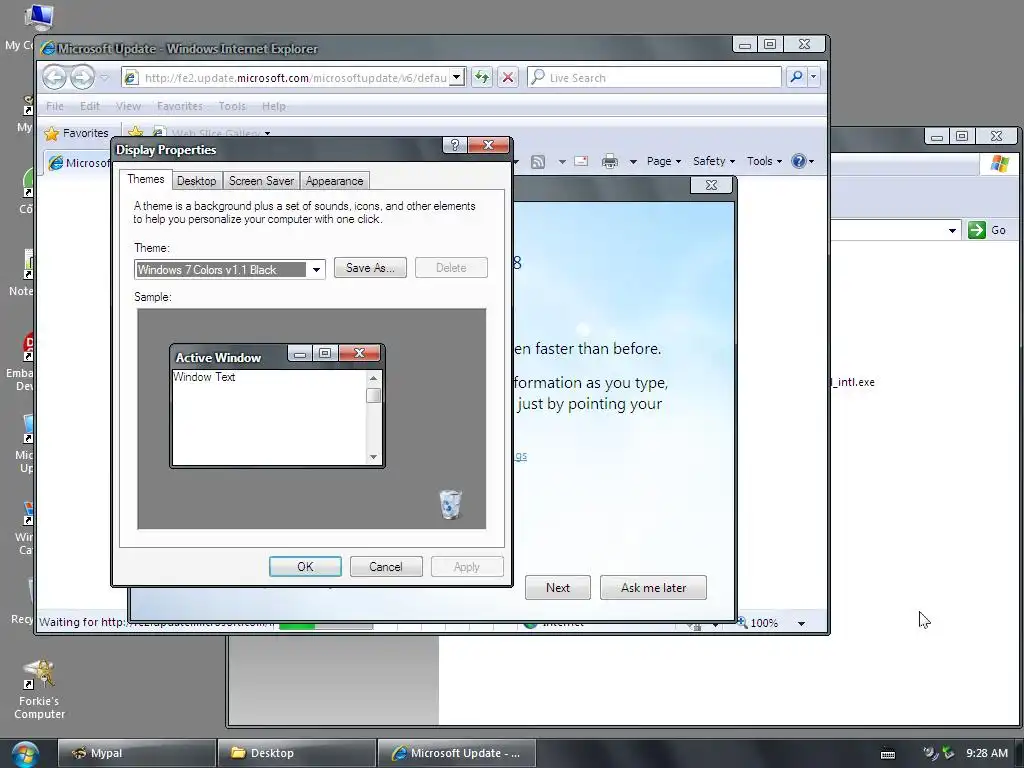Click the RSS feeds icon in IE toolbar

point(537,161)
